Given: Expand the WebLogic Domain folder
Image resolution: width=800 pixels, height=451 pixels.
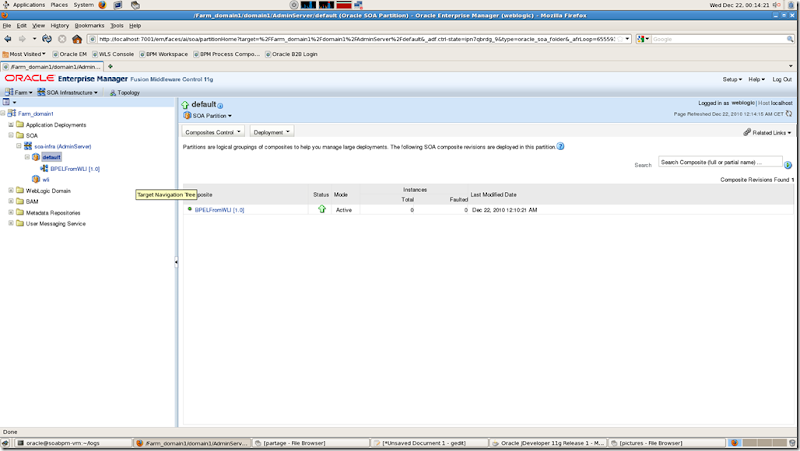Looking at the screenshot, I should (x=11, y=190).
